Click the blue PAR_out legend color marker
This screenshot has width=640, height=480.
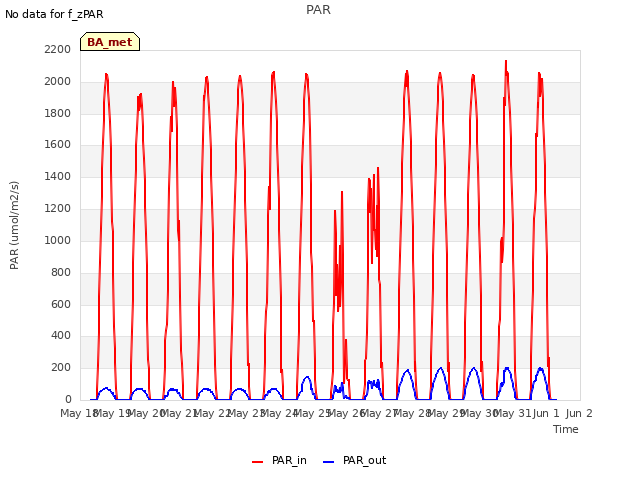click(329, 462)
